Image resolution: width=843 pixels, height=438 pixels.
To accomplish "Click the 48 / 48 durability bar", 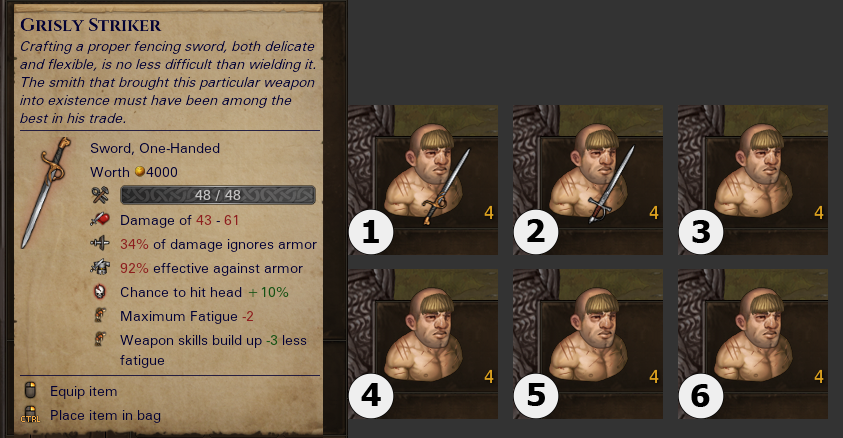I will 218,195.
